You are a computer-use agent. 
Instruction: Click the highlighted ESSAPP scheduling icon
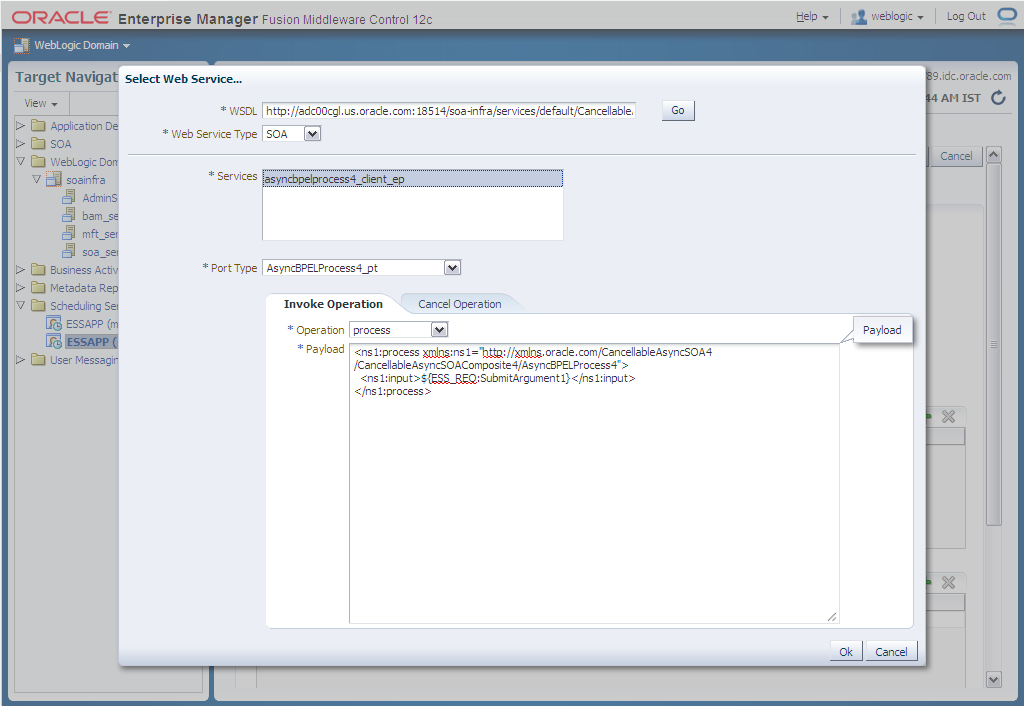tap(55, 342)
